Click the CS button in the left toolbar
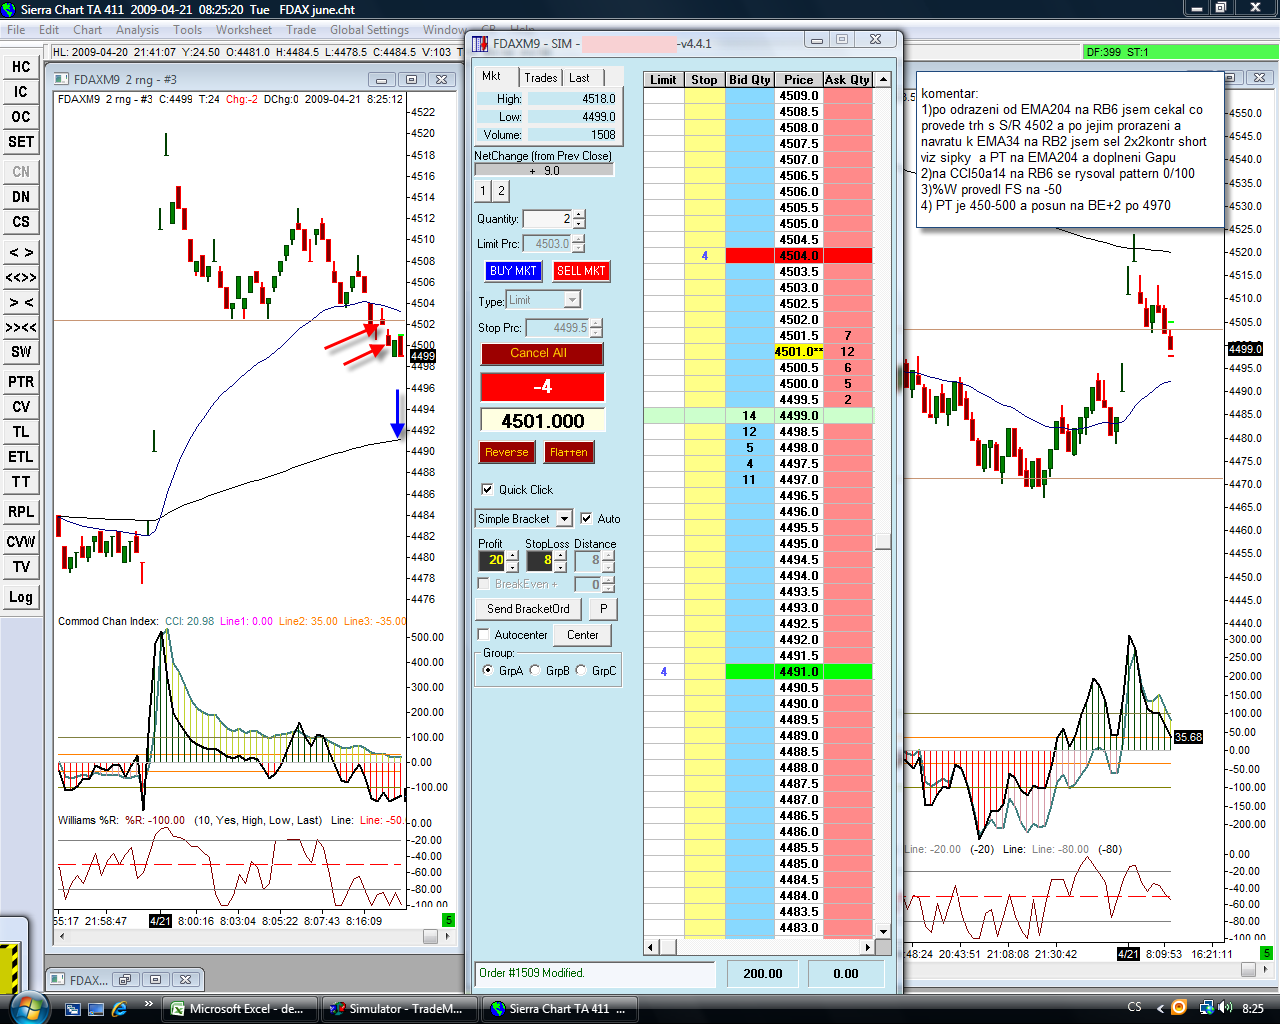Image resolution: width=1280 pixels, height=1024 pixels. coord(21,222)
